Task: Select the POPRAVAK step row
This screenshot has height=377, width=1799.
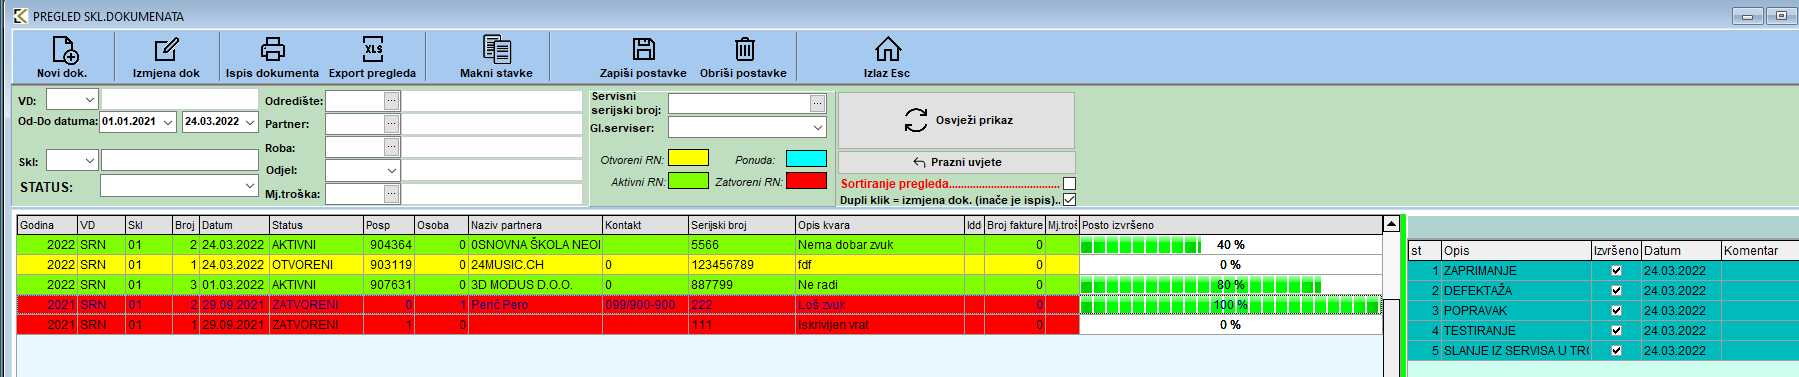Action: (1603, 311)
